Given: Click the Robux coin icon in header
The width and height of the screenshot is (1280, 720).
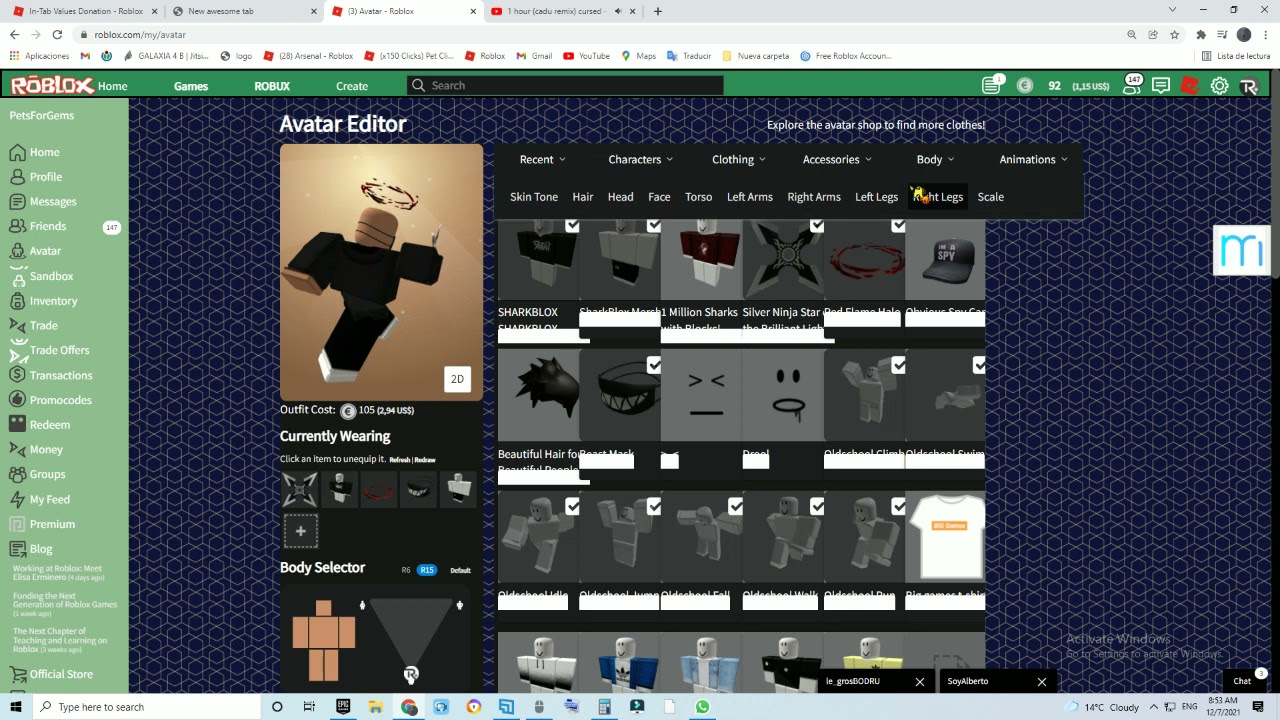Looking at the screenshot, I should tap(1024, 86).
